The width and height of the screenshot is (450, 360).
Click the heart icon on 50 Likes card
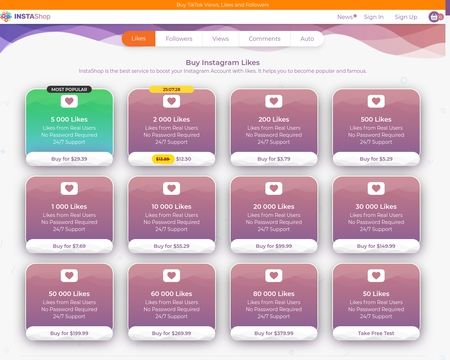click(x=376, y=276)
